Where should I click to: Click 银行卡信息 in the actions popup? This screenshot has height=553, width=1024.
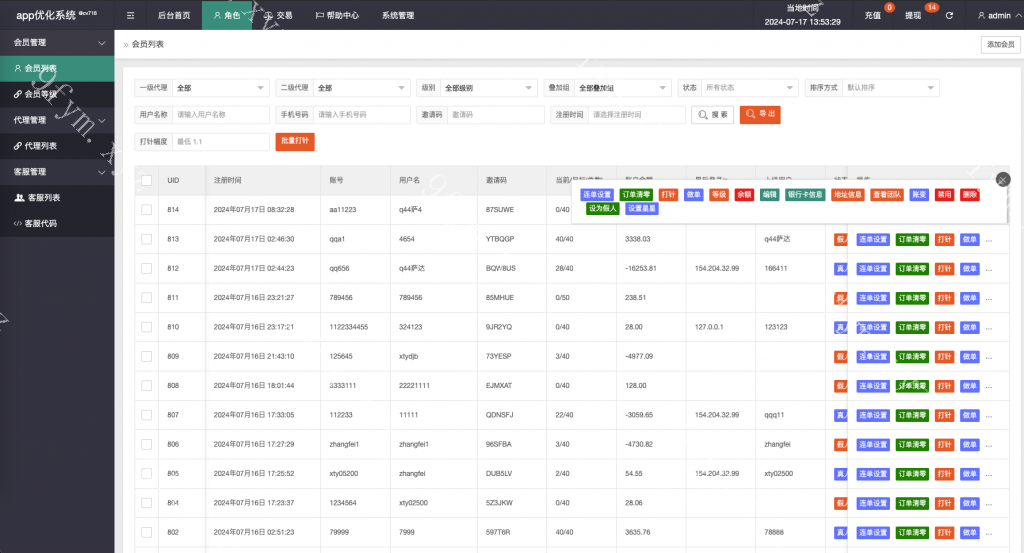point(805,195)
